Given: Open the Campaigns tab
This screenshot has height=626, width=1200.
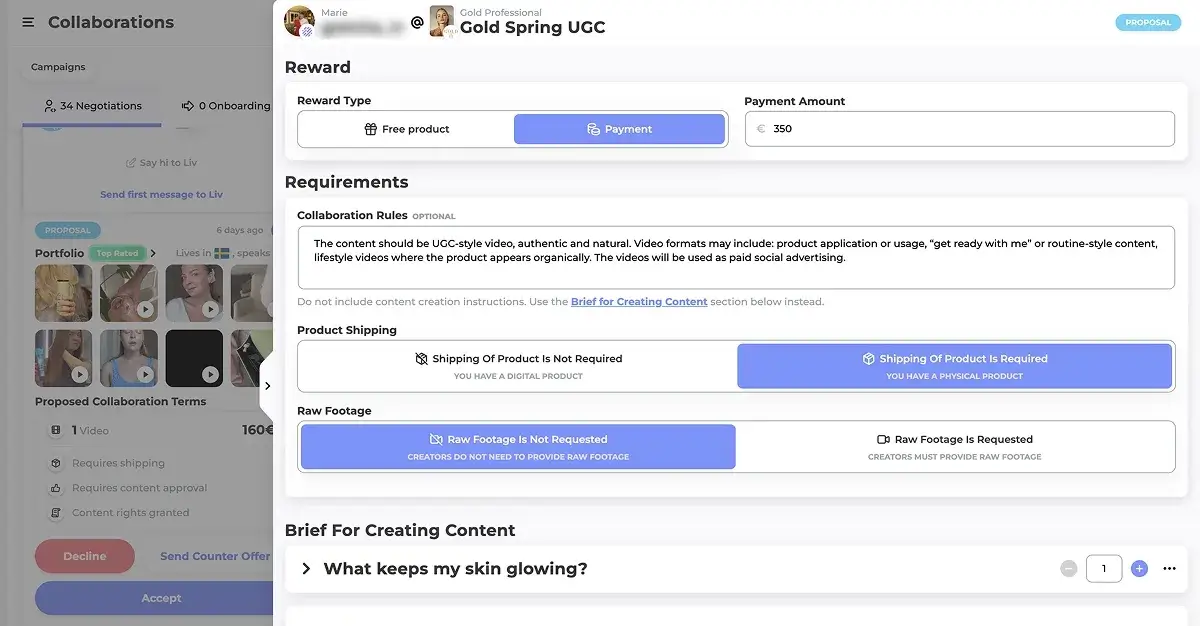Looking at the screenshot, I should point(57,66).
